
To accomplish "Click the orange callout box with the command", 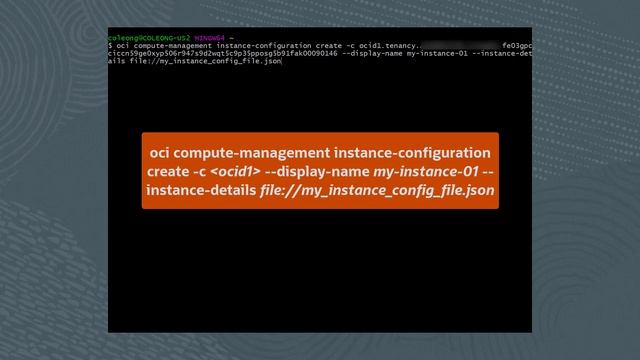I will pyautogui.click(x=320, y=171).
